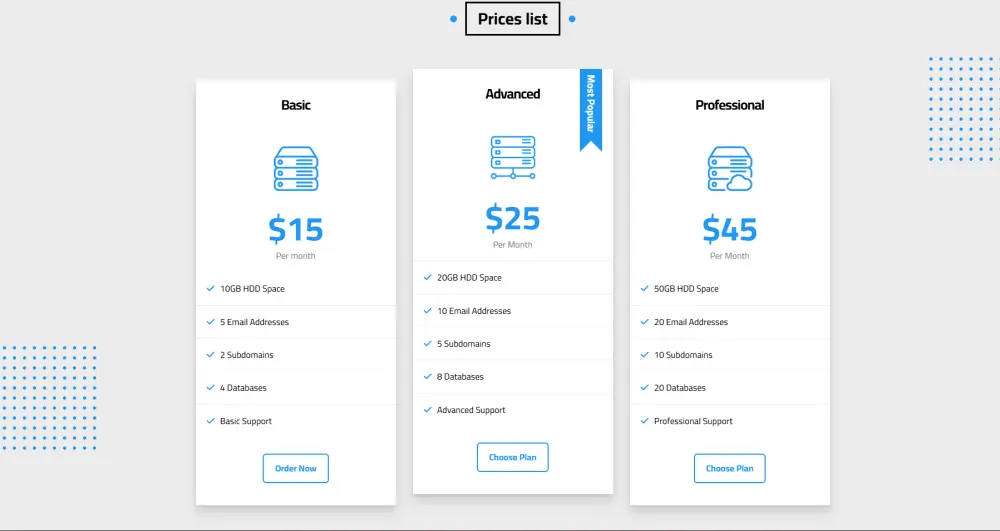Click the Advanced plan network server icon
Viewport: 1000px width, 531px height.
click(512, 158)
